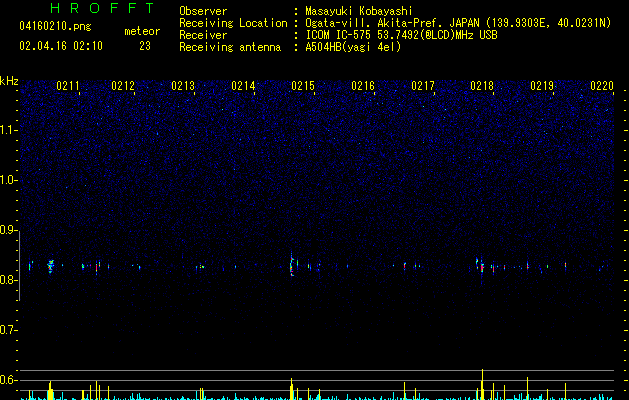Screen dimensions: 629x400
Task: Click the 0.7 kHz axis label
Action: (x=8, y=330)
